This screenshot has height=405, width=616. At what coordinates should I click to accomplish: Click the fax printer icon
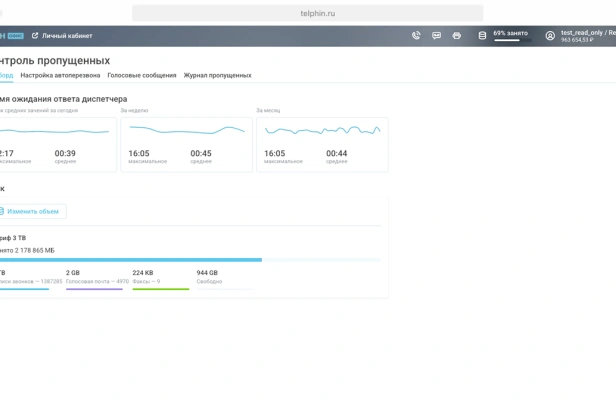456,36
